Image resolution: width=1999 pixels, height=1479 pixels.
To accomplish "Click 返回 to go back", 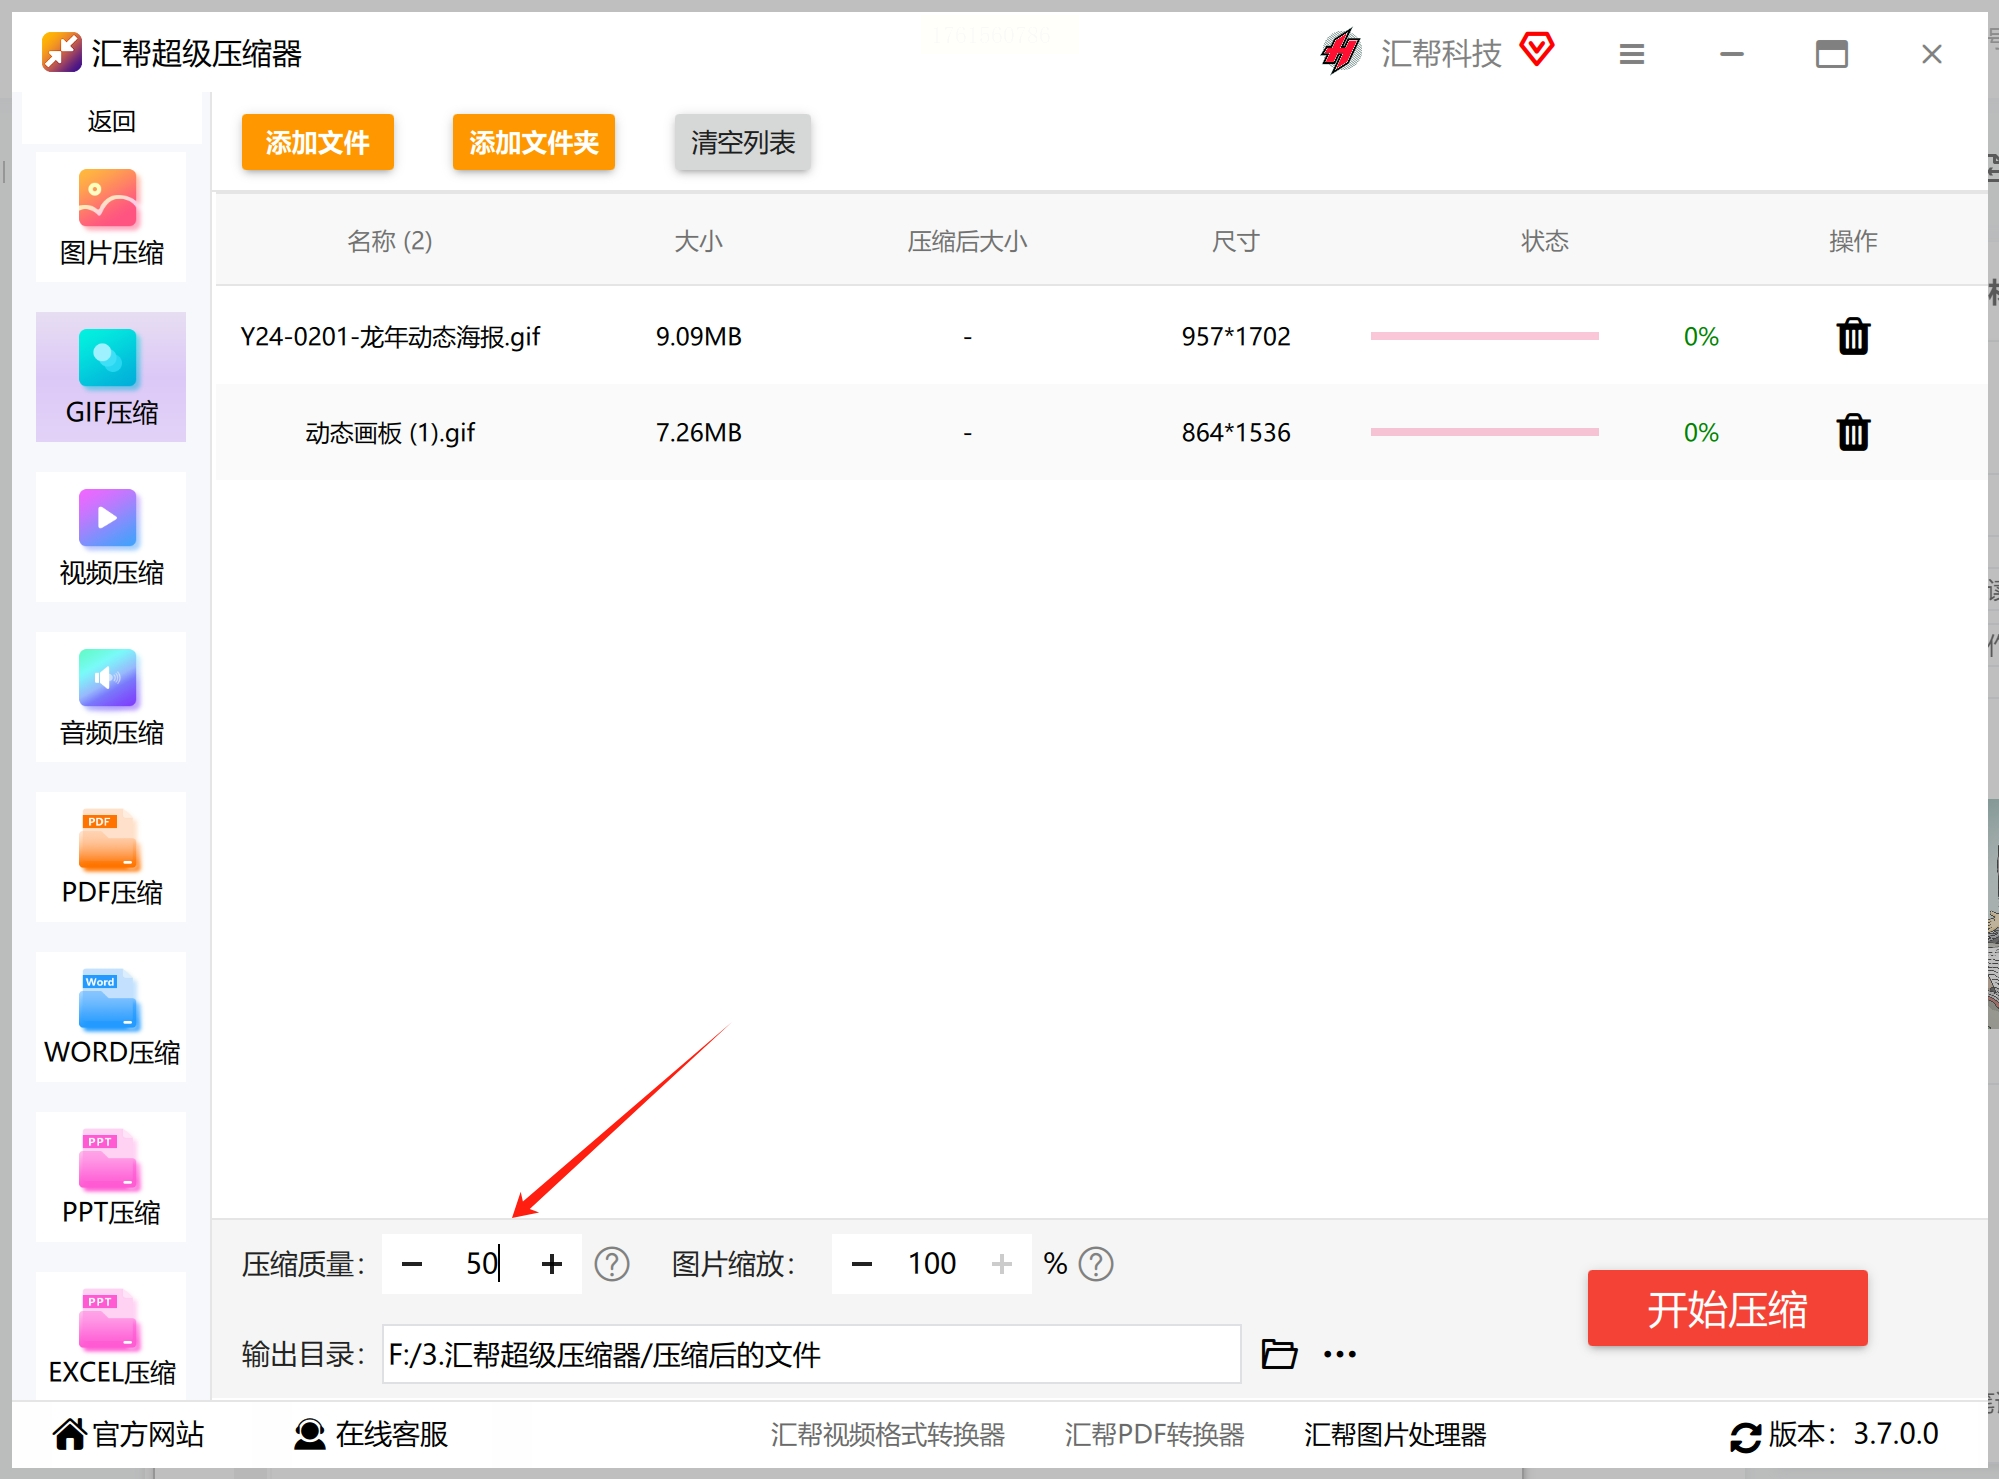I will click(111, 121).
